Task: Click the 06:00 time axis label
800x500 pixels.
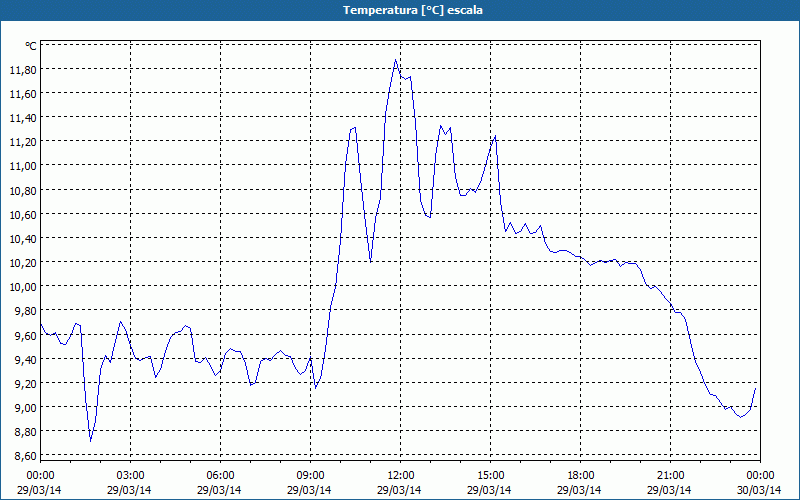Action: point(220,476)
